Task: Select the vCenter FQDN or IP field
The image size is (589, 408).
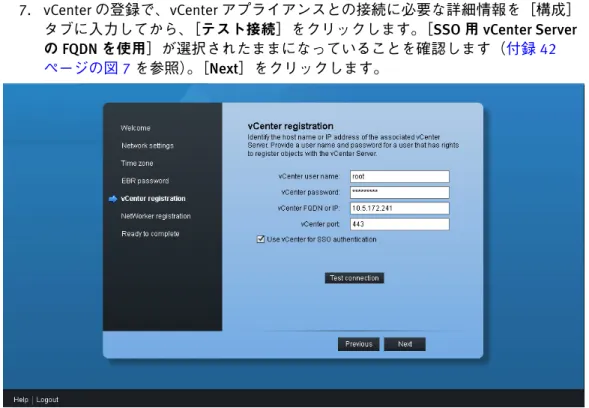Action: 400,208
